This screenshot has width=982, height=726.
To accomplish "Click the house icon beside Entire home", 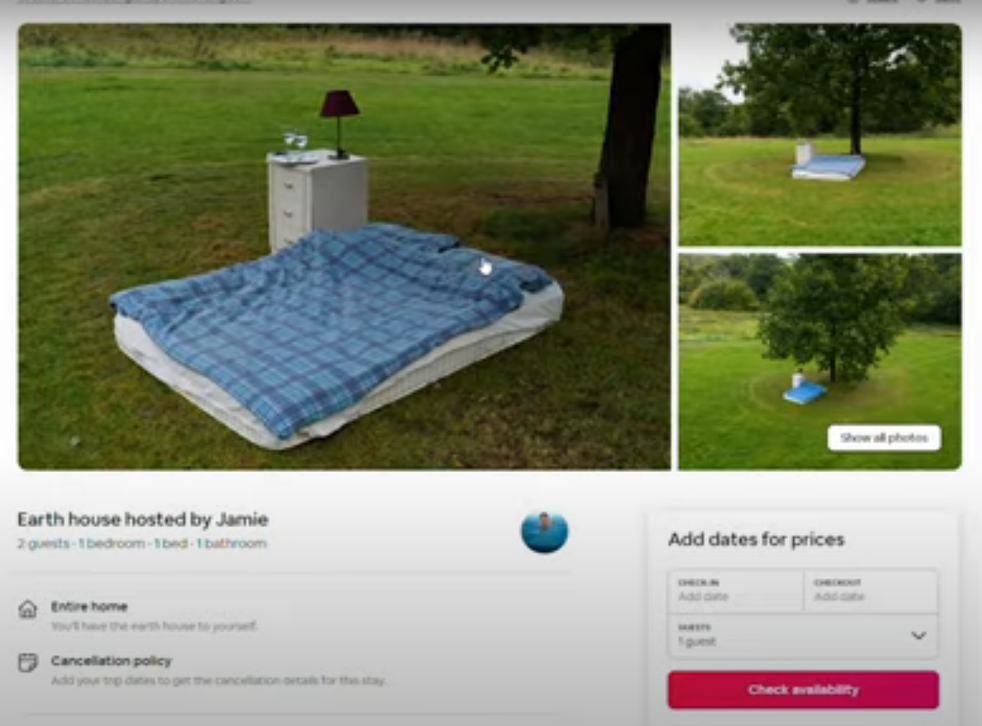I will tap(28, 609).
